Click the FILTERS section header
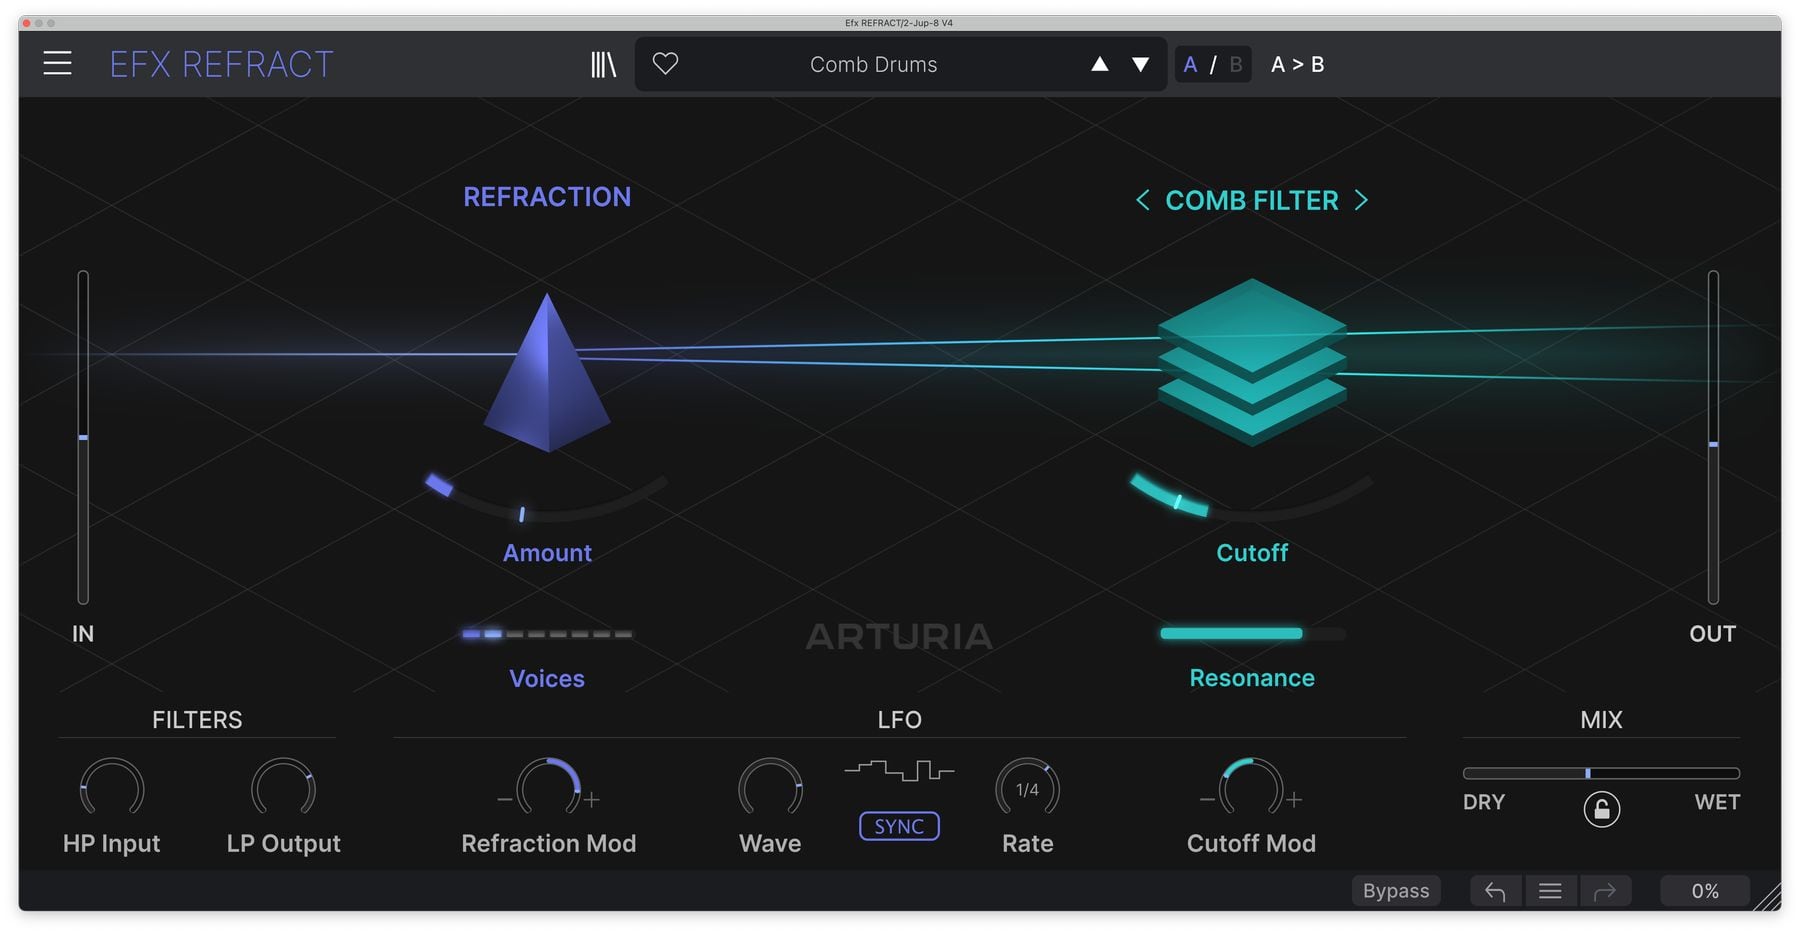 coord(197,719)
